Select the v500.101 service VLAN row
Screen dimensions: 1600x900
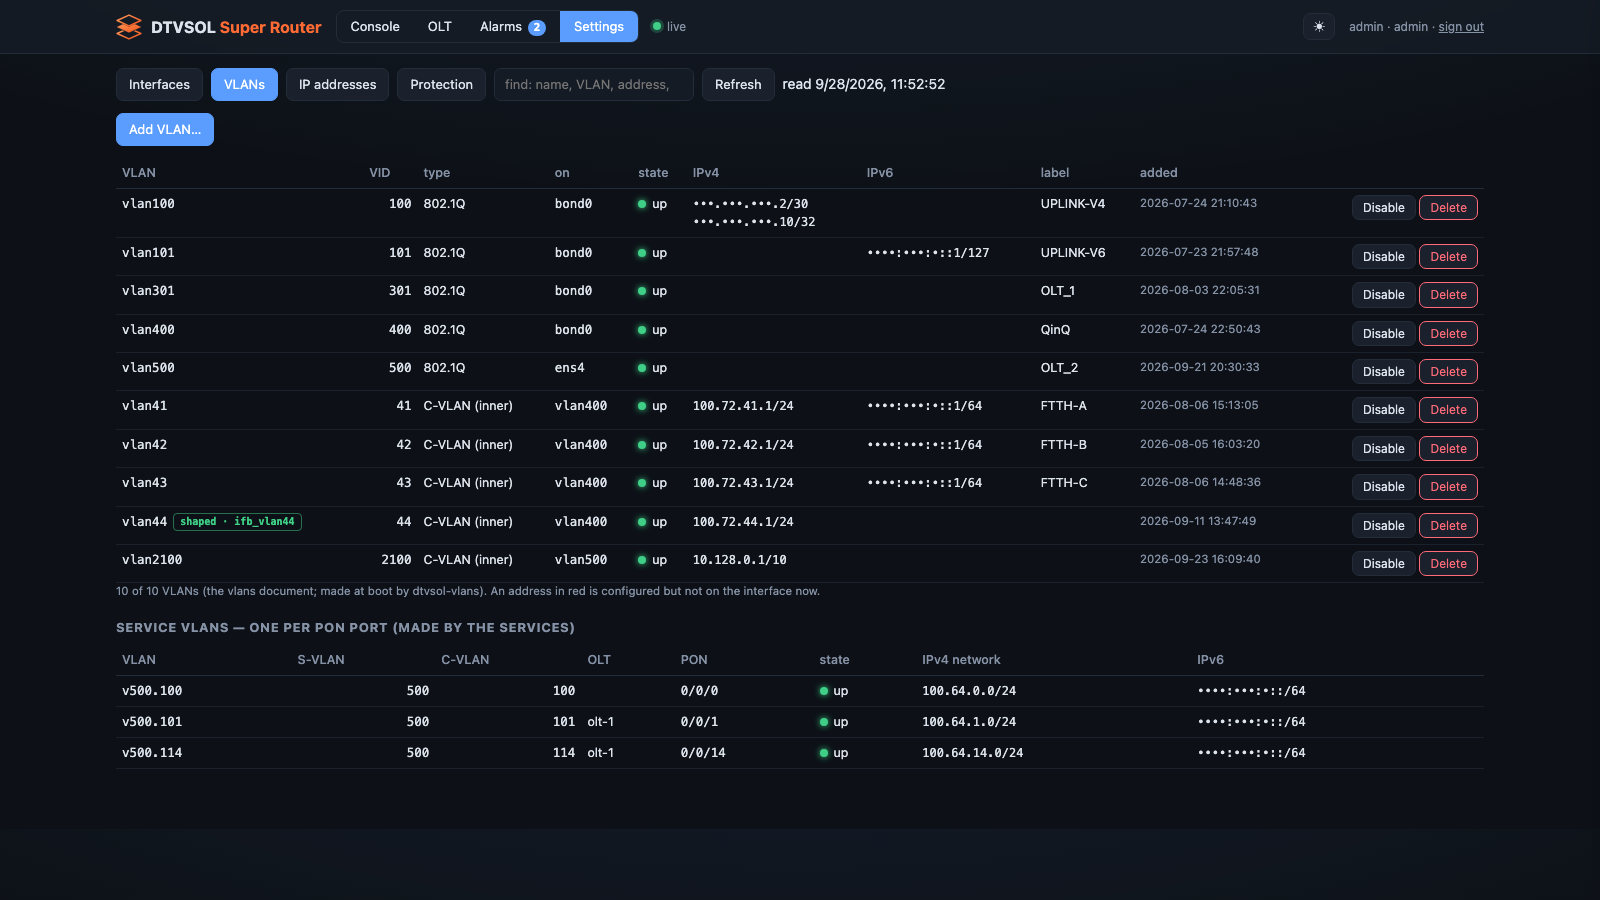[x=800, y=722]
